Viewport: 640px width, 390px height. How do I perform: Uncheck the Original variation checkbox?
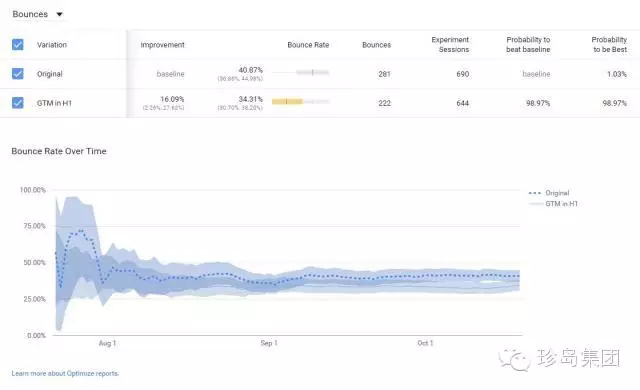(18, 74)
